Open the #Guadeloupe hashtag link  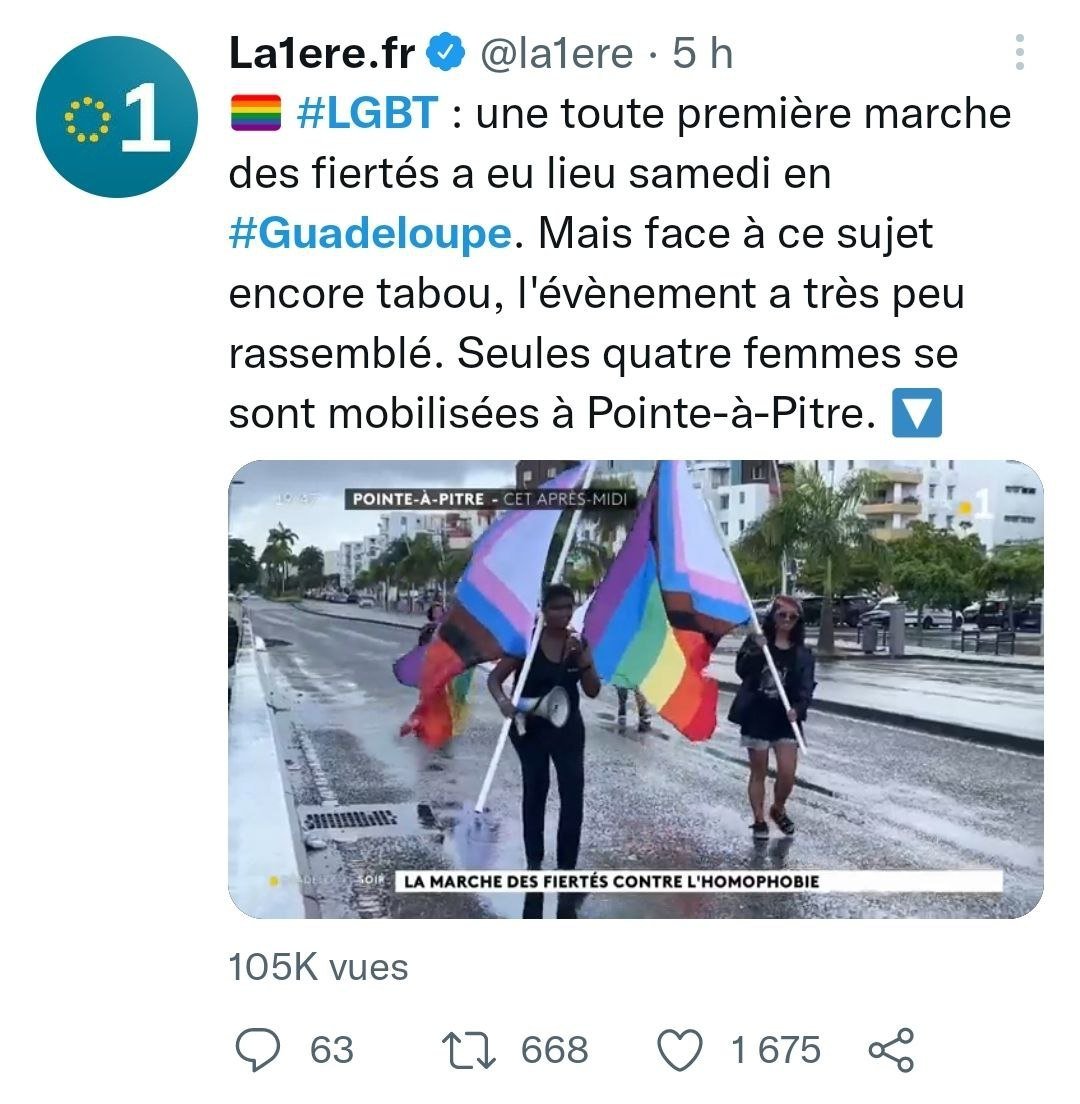click(x=370, y=233)
